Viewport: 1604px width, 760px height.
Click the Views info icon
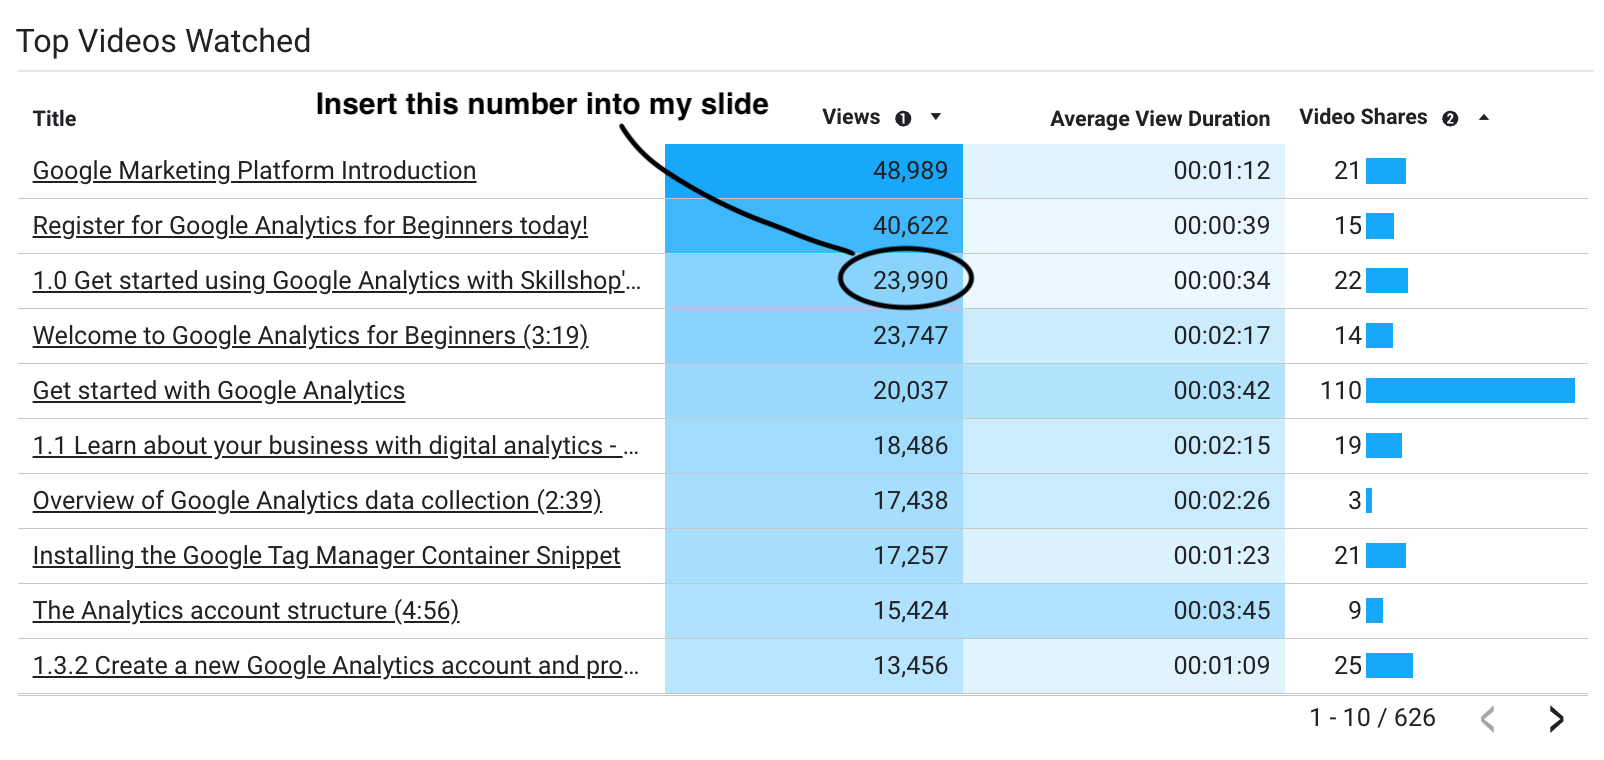(903, 118)
